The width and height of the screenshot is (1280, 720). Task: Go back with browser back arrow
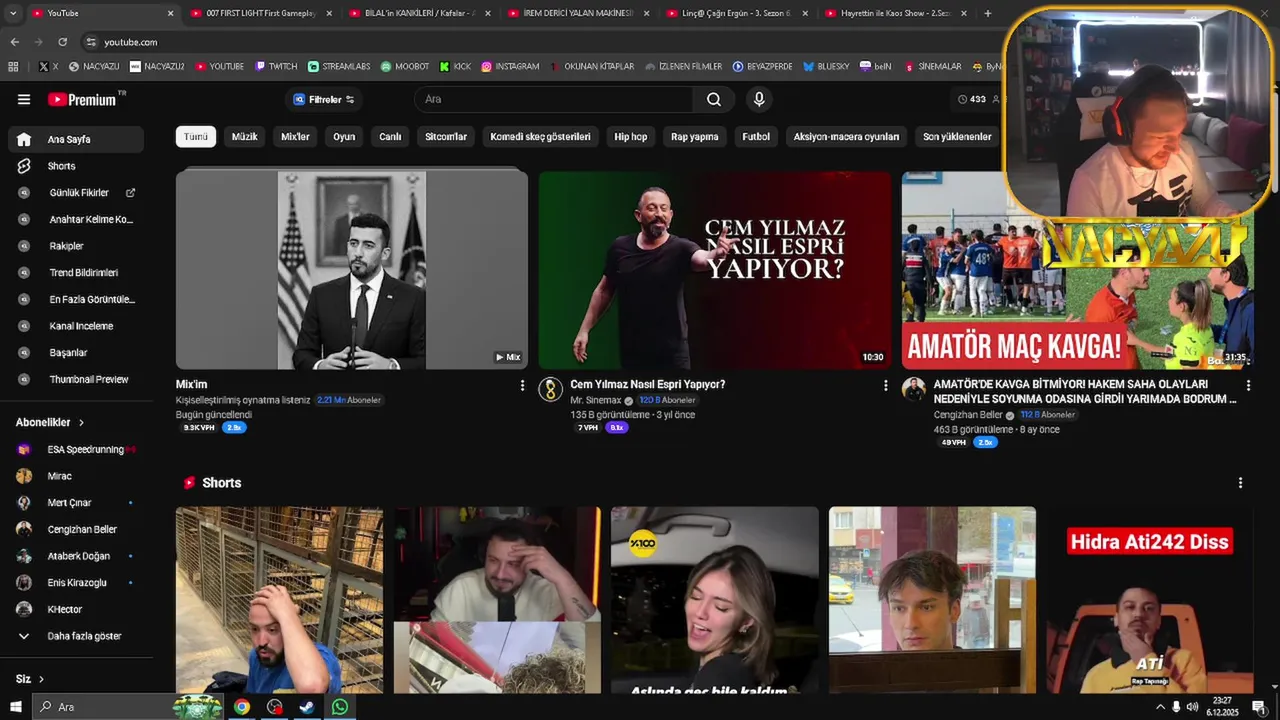pyautogui.click(x=14, y=42)
